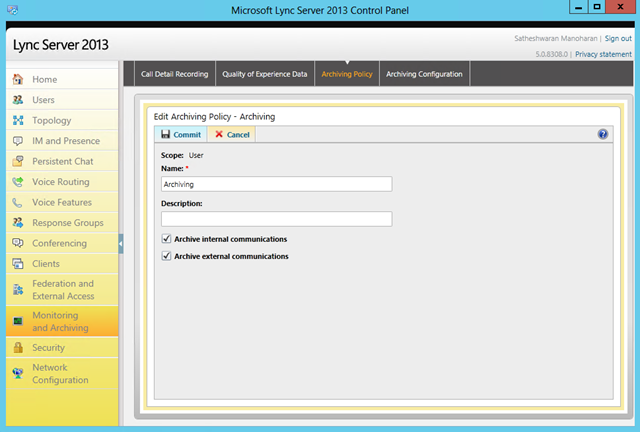Open Conferencing section
This screenshot has height=432, width=640.
pyautogui.click(x=62, y=243)
